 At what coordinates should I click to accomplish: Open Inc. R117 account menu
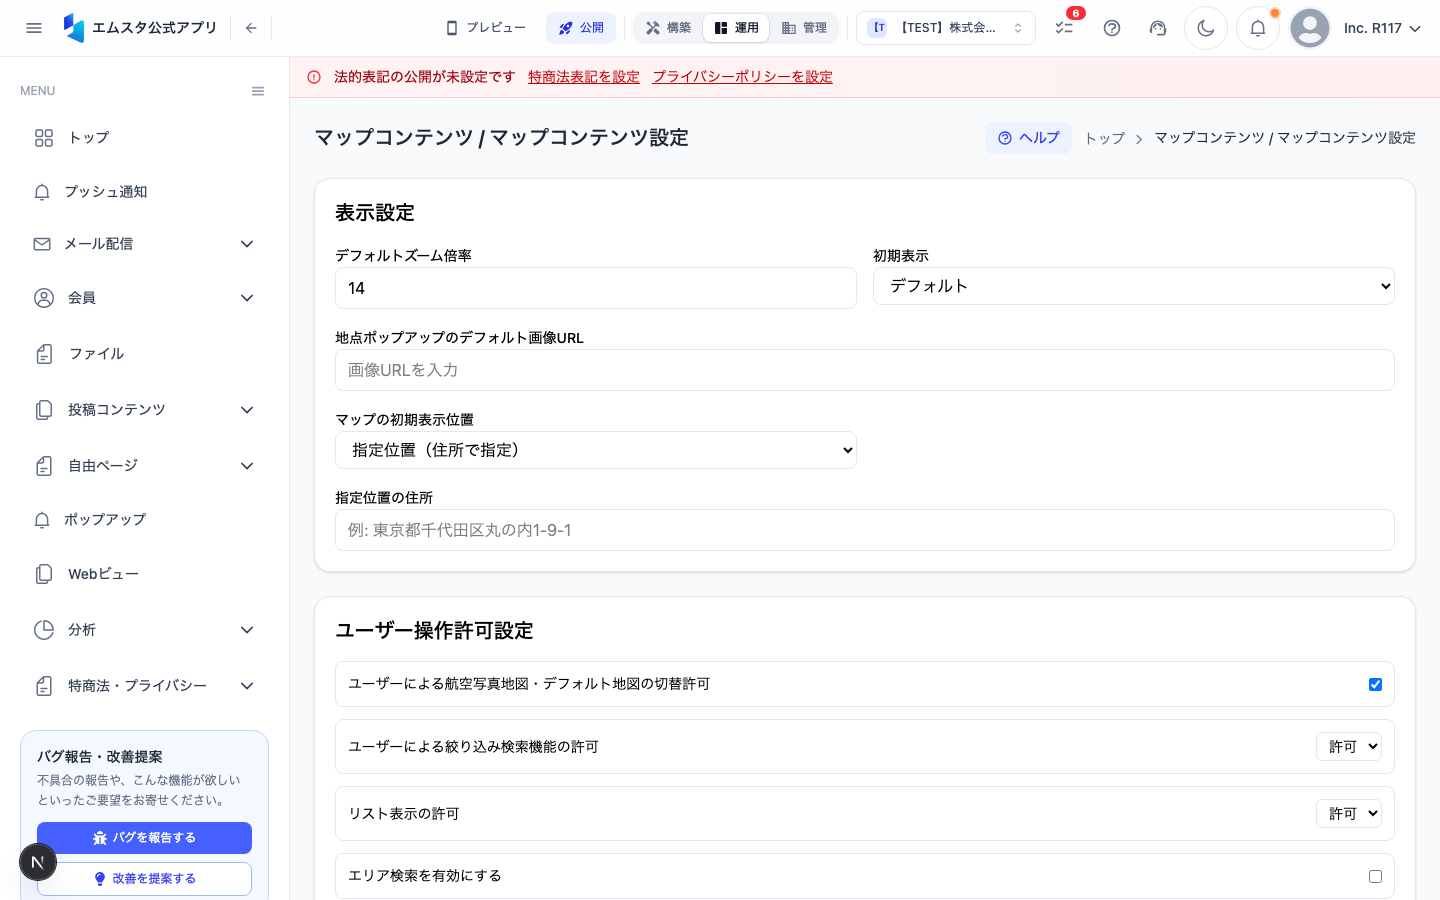tap(1382, 28)
